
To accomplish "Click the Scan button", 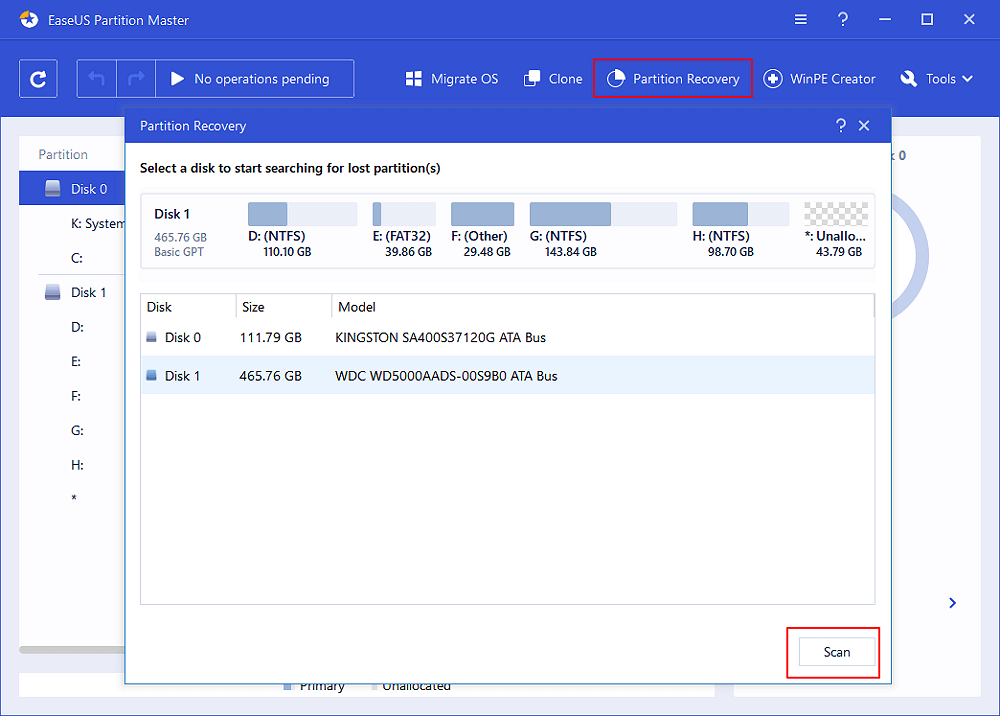I will click(x=837, y=652).
